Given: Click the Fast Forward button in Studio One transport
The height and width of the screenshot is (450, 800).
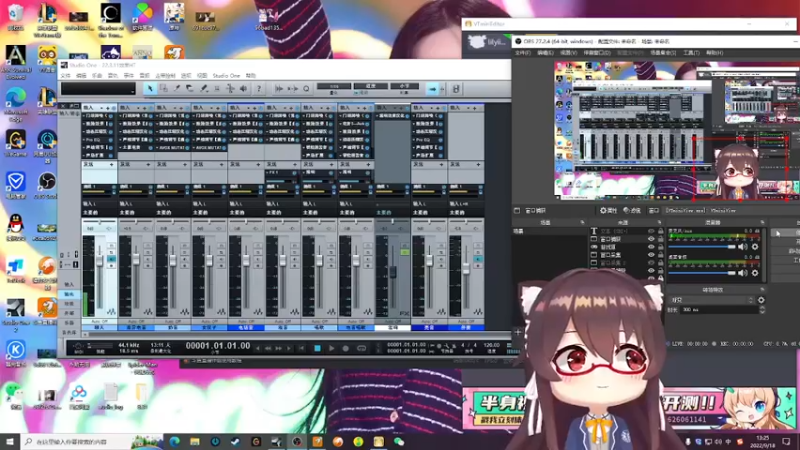Looking at the screenshot, I should 279,348.
